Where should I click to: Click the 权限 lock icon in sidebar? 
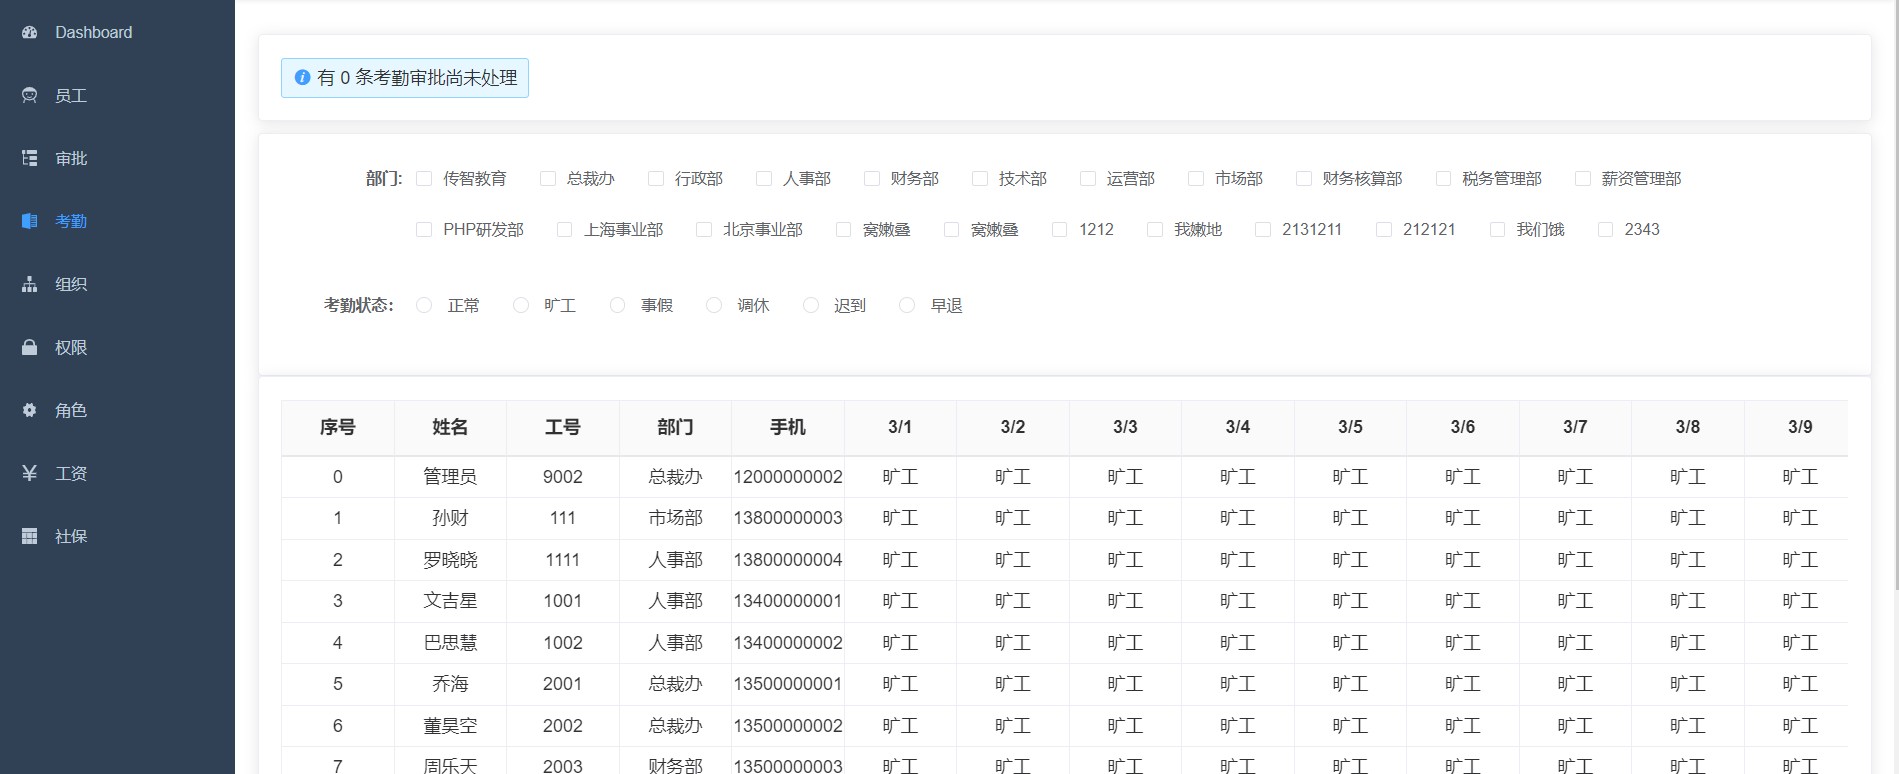coord(30,347)
